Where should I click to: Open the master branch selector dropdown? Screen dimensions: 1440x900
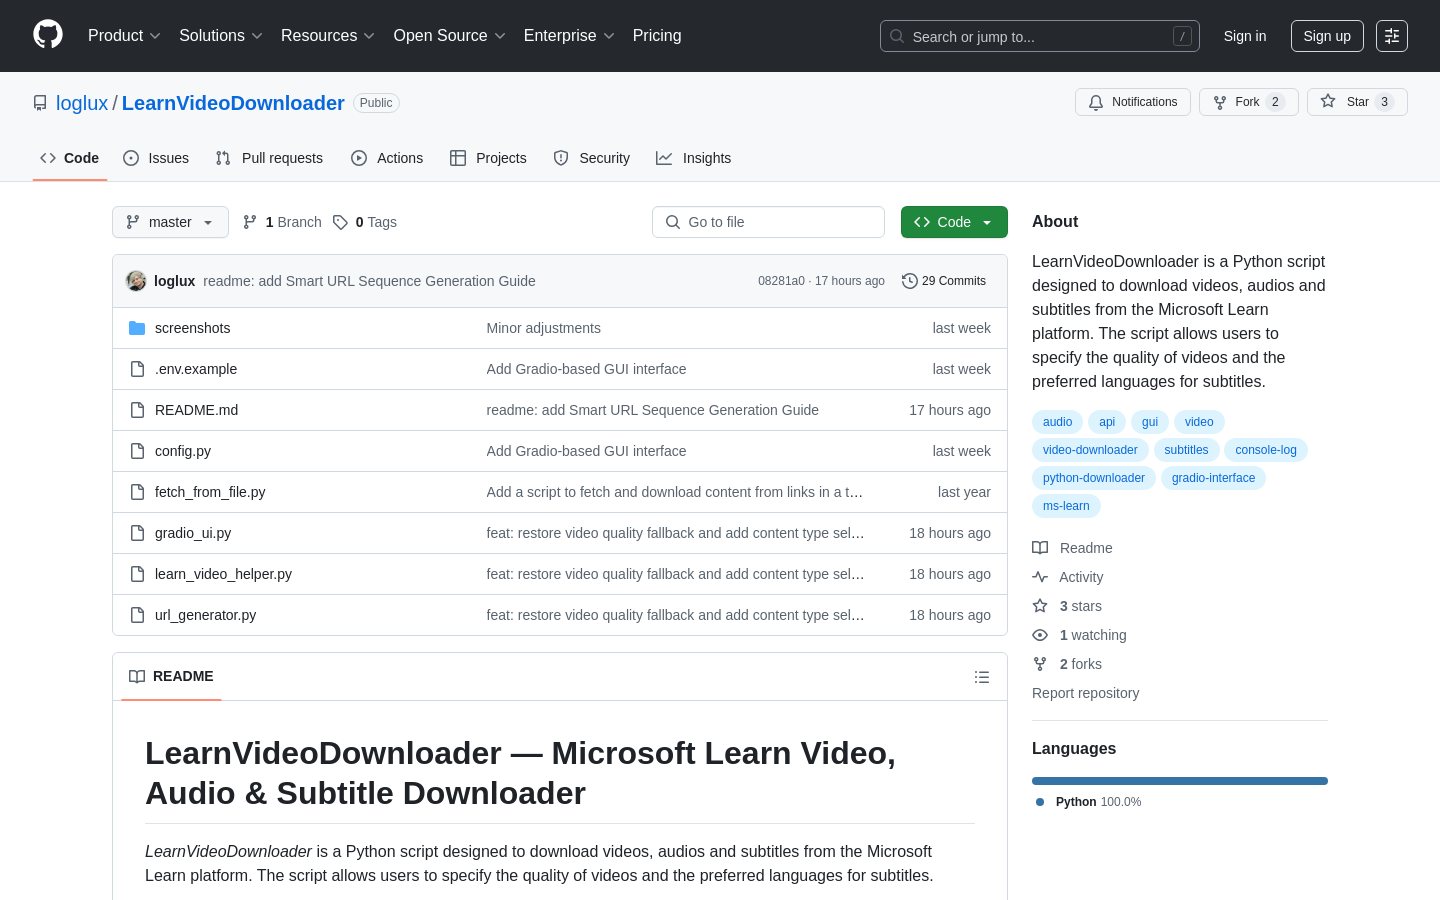pos(170,222)
